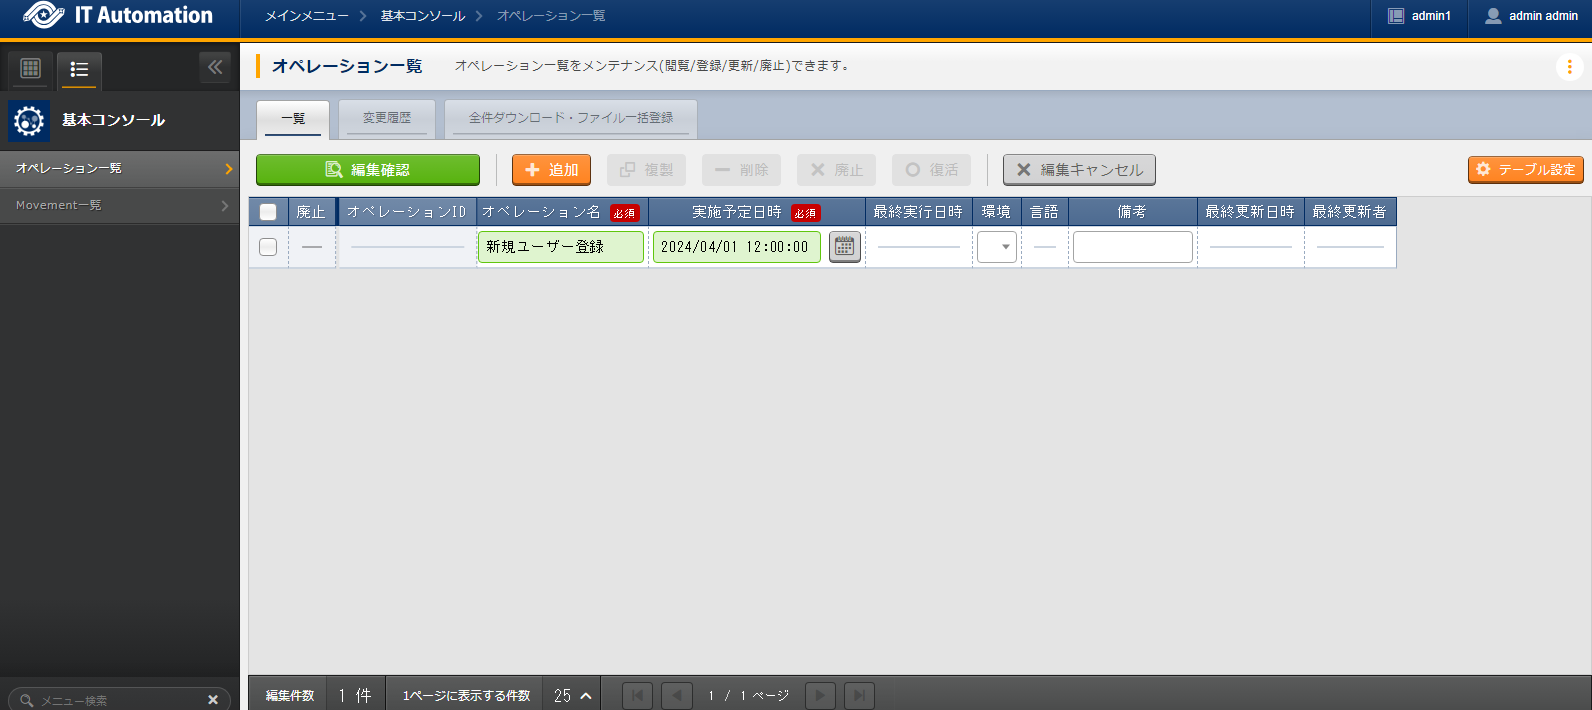Click the admin1 workspace icon

coord(1396,16)
